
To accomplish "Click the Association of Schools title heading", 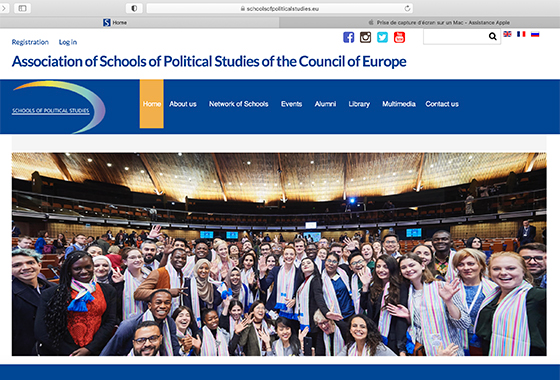I will point(209,61).
